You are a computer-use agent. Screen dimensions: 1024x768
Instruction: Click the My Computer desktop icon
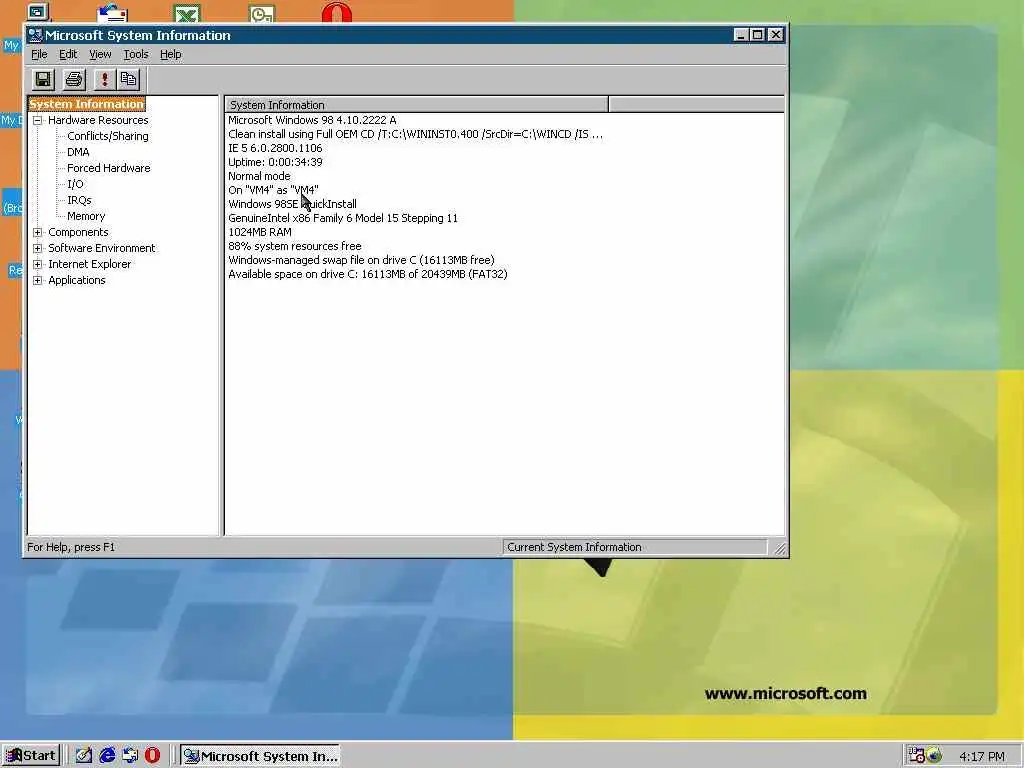(x=38, y=12)
